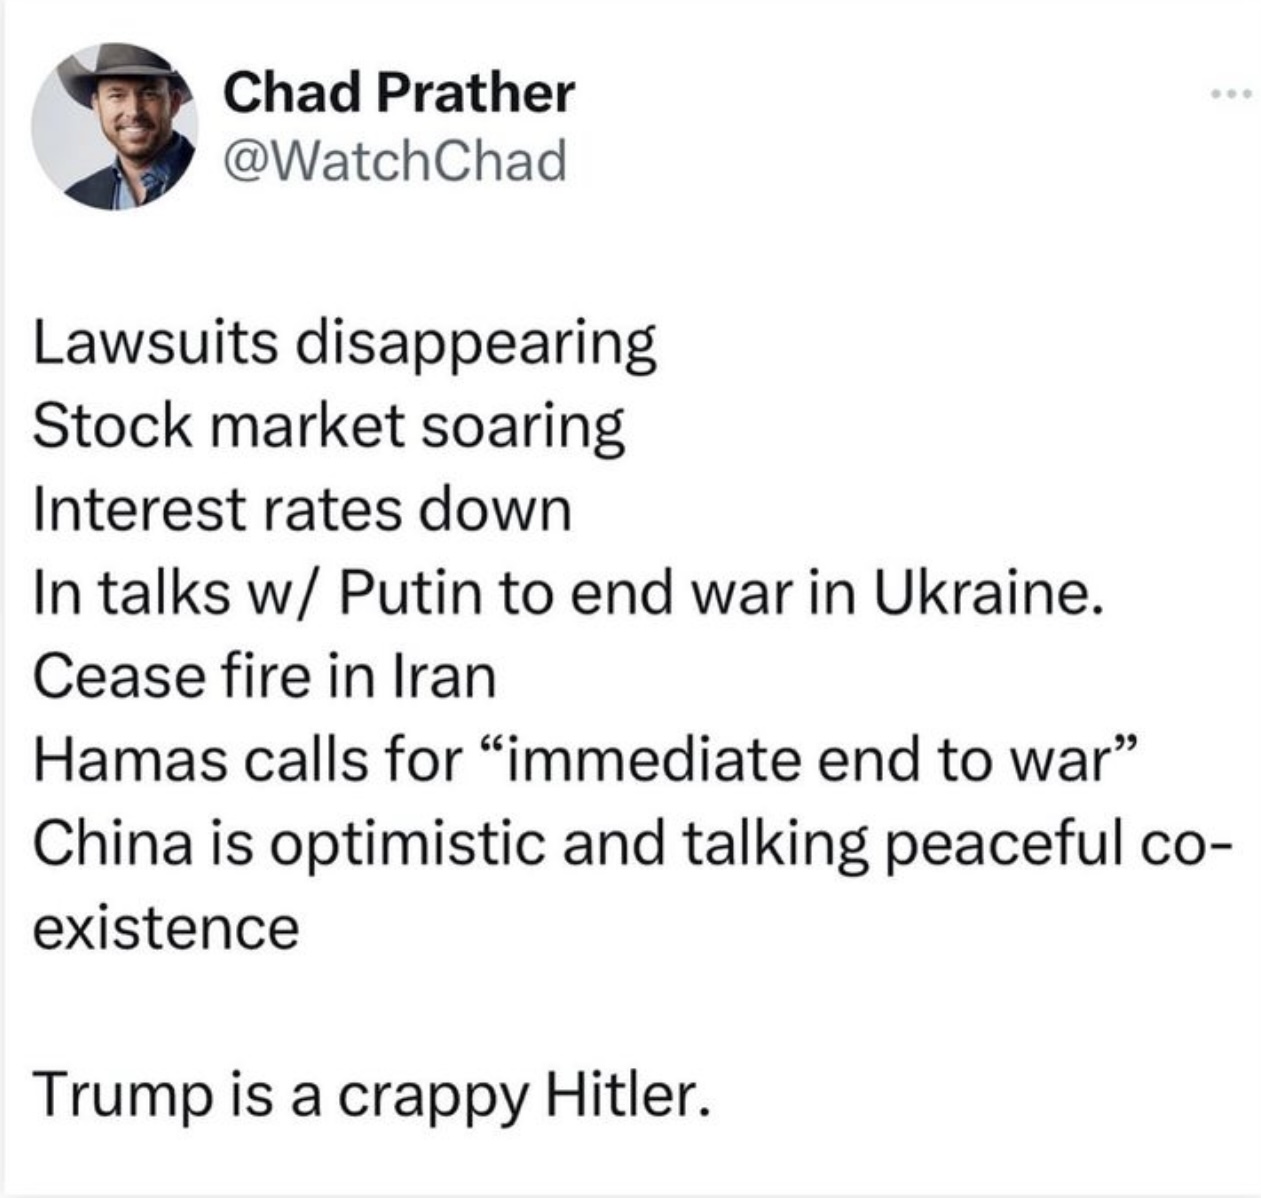Viewport: 1261px width, 1198px height.
Task: Open Chad Prather's profile picture
Action: [113, 126]
